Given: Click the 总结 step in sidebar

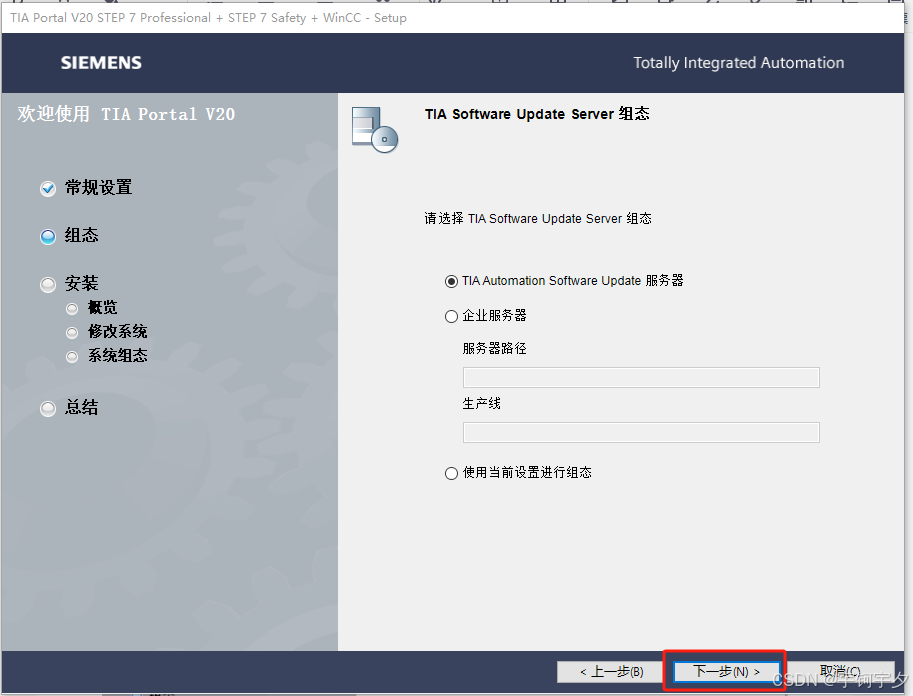Looking at the screenshot, I should coord(82,407).
